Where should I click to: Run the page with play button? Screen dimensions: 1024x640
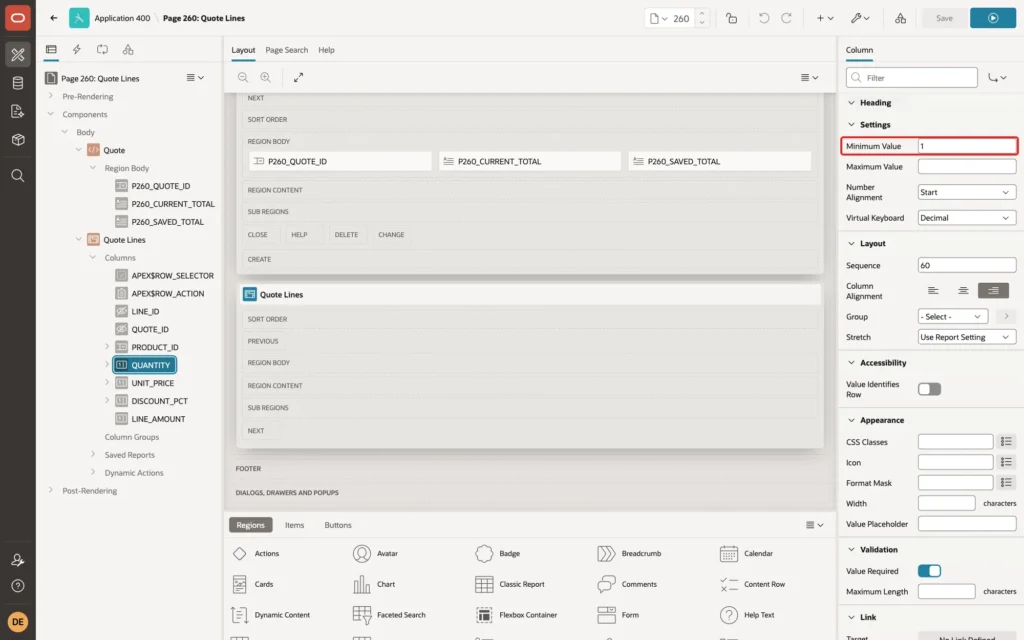coord(993,18)
